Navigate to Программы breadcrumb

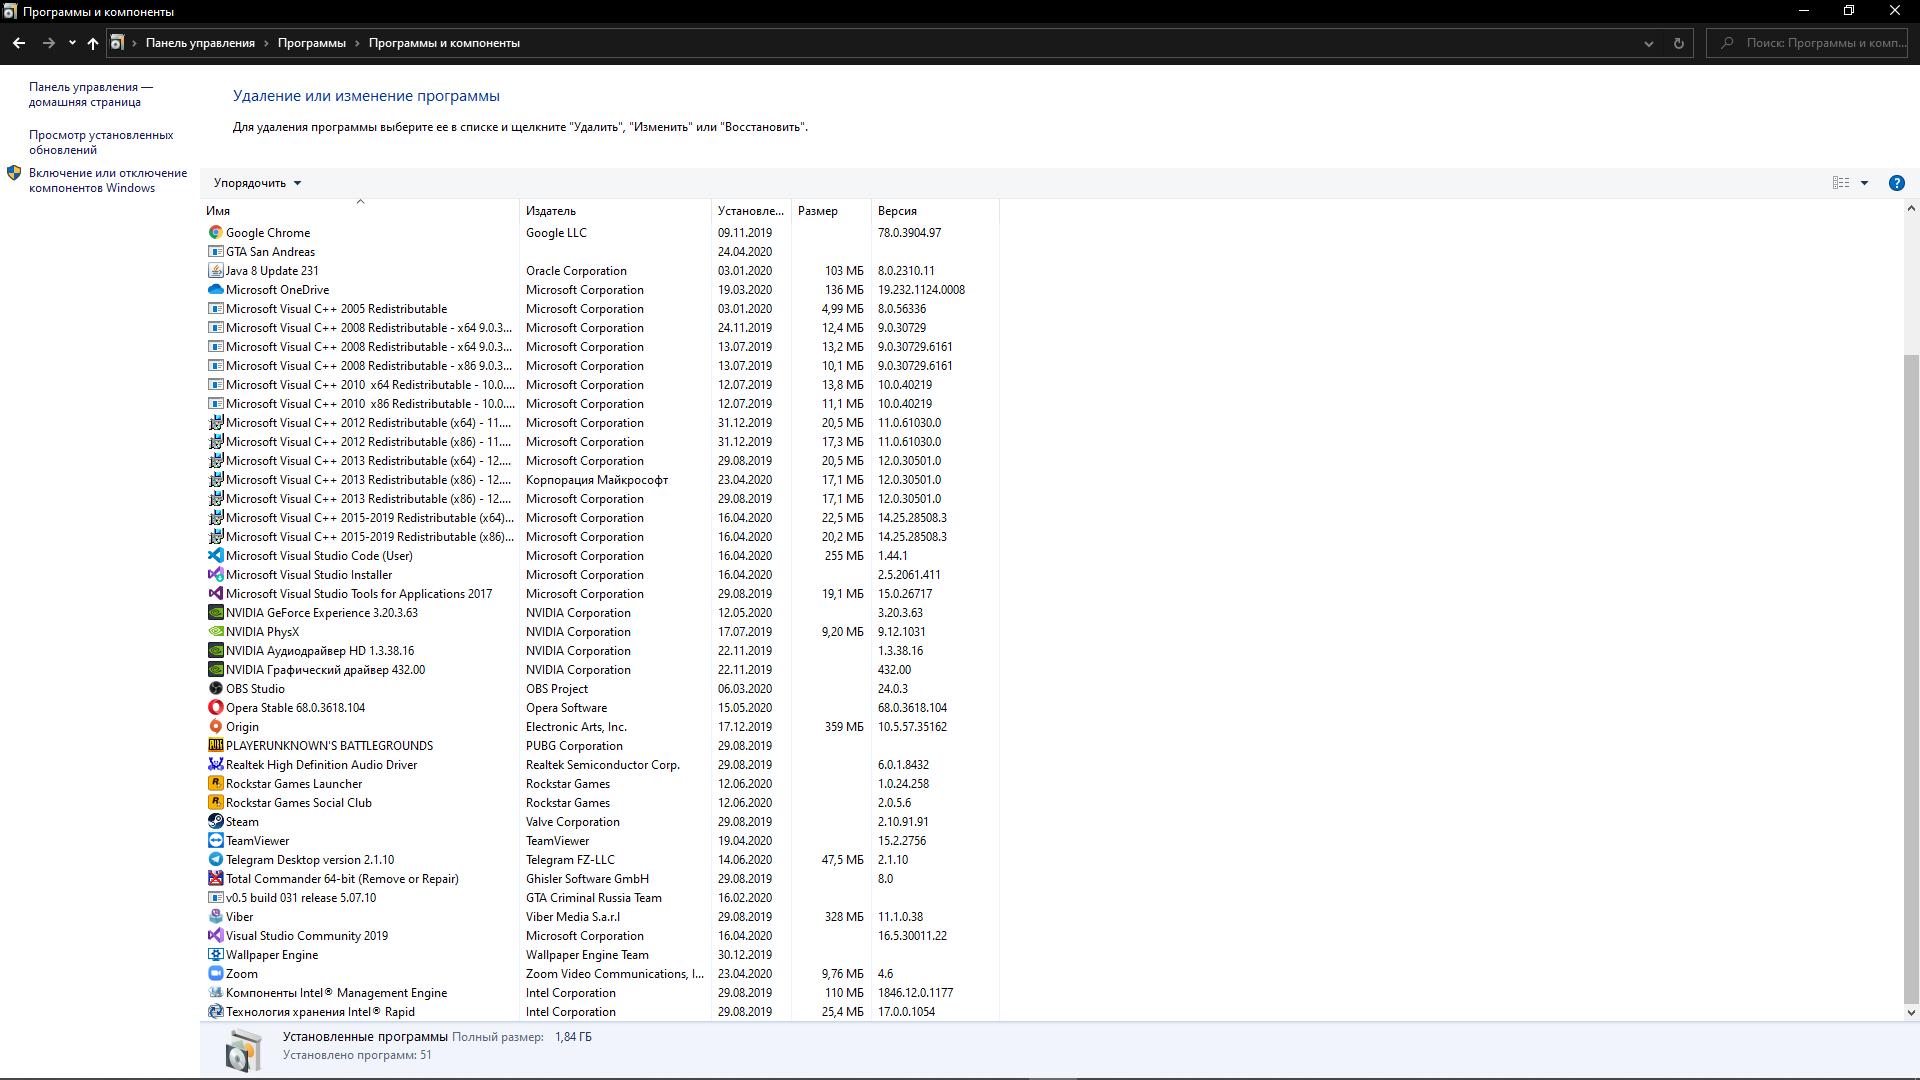(312, 43)
